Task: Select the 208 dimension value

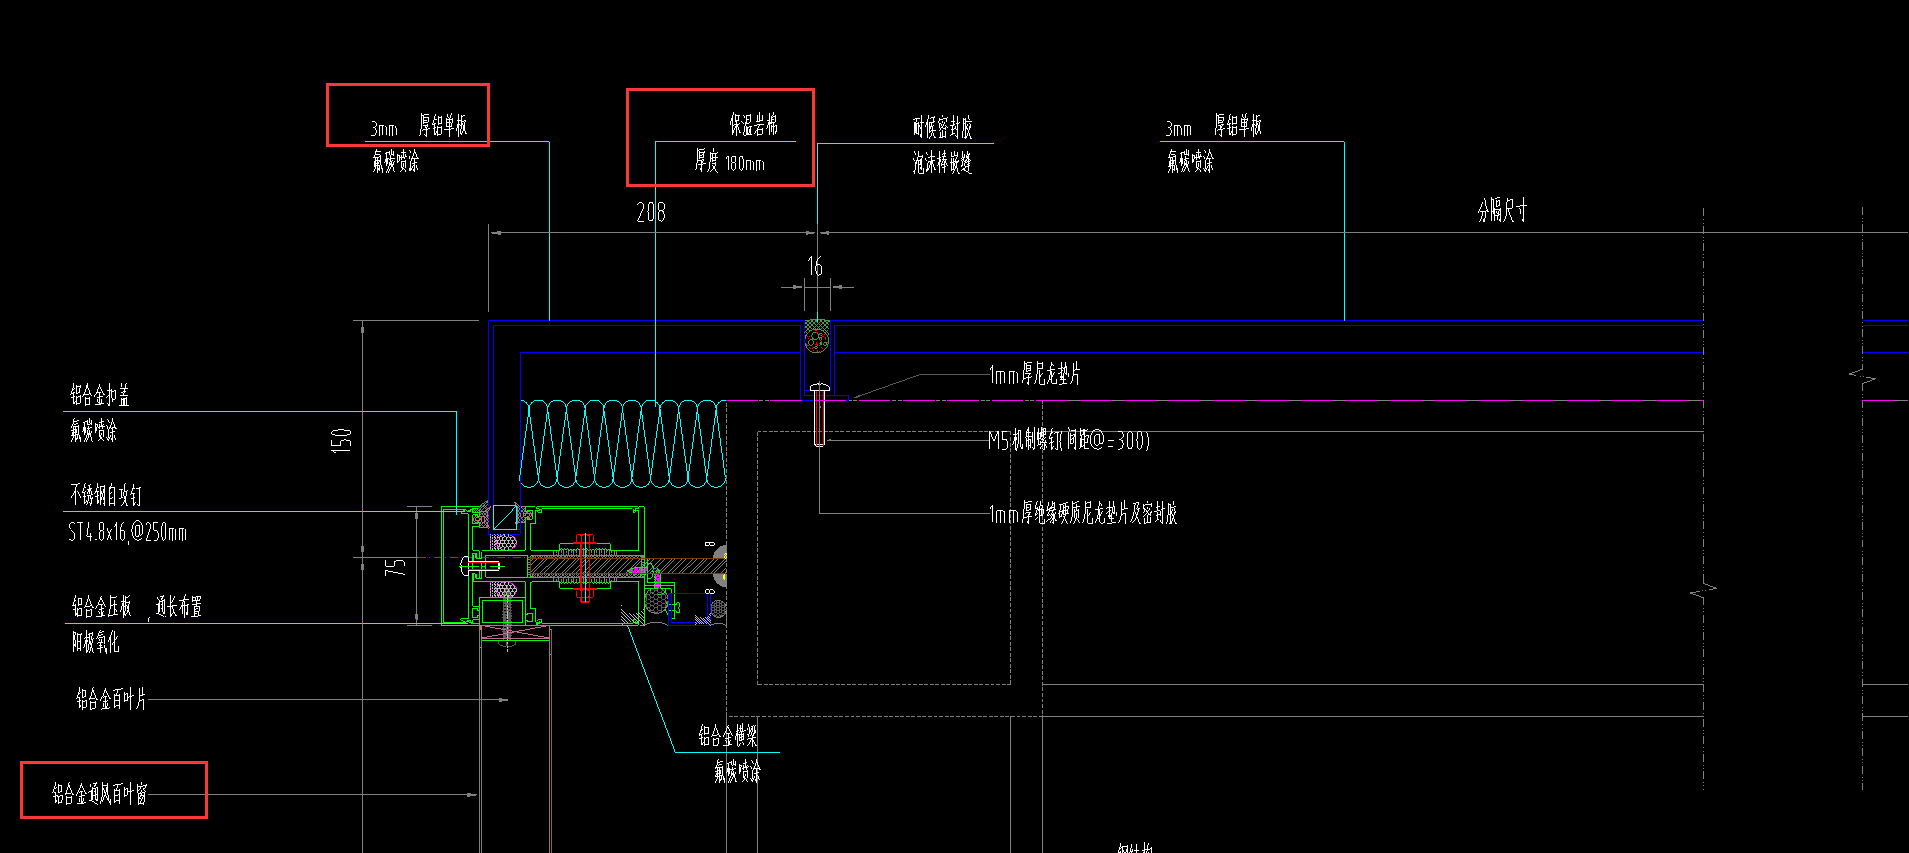Action: point(651,212)
